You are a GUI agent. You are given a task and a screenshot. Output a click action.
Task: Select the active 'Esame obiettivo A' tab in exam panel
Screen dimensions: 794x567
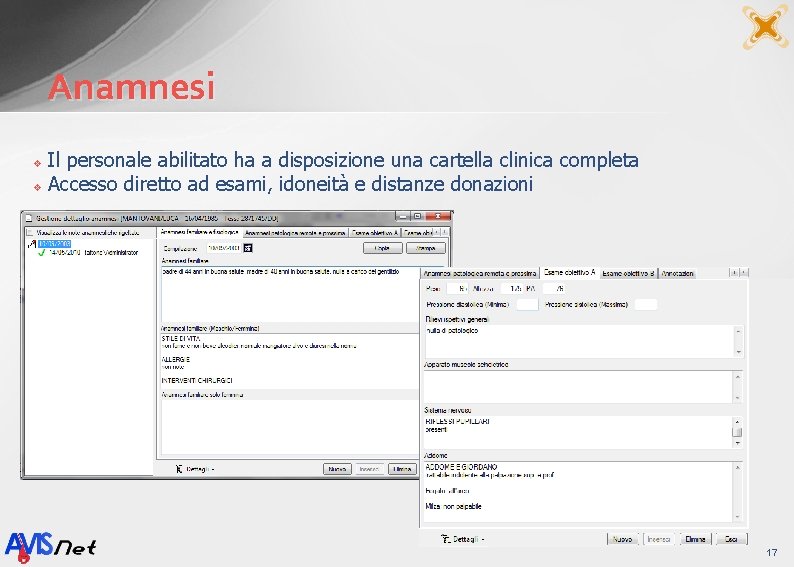pos(569,272)
